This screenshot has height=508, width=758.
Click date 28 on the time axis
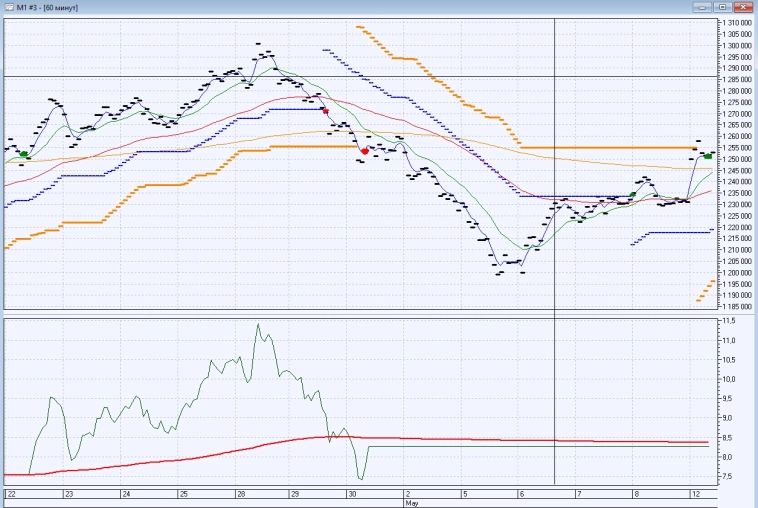pos(240,495)
